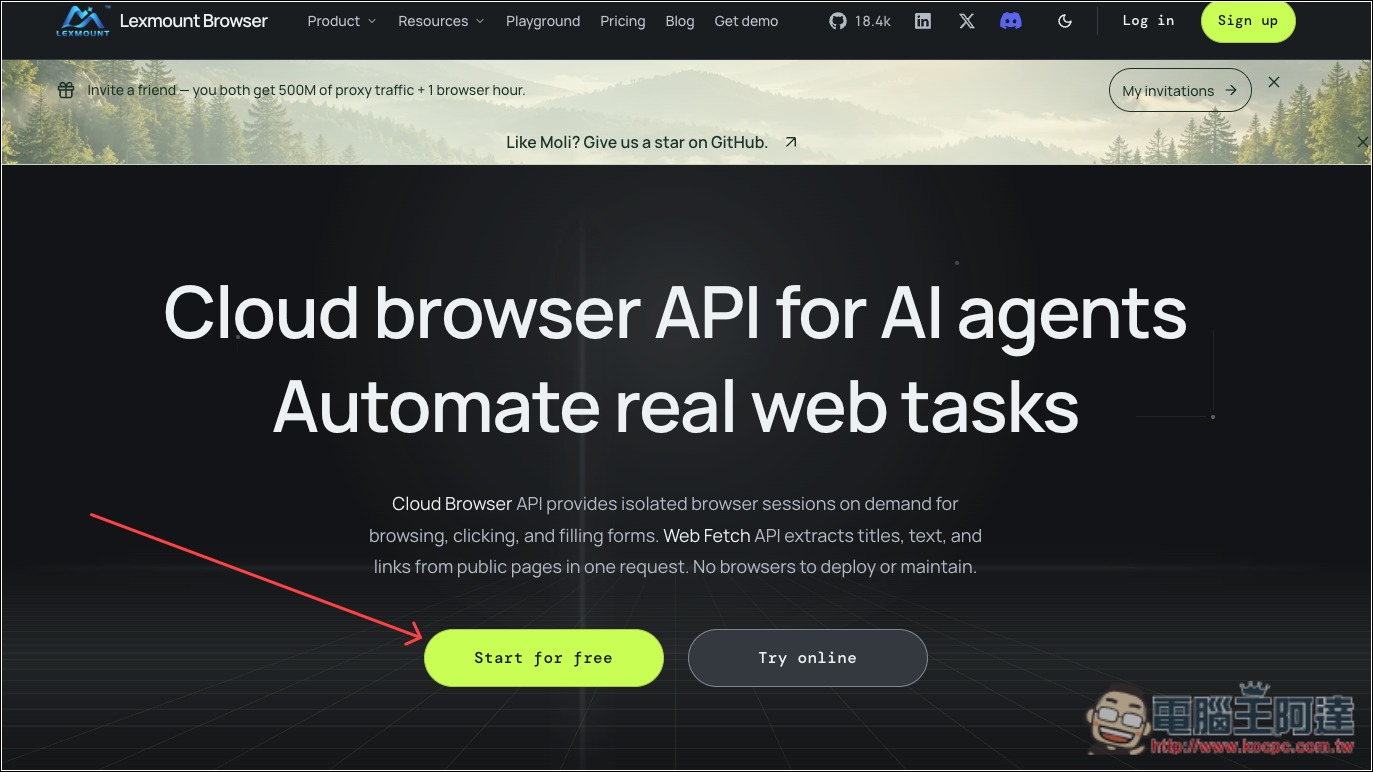1373x772 pixels.
Task: Toggle dark mode with the moon icon
Action: [1065, 21]
